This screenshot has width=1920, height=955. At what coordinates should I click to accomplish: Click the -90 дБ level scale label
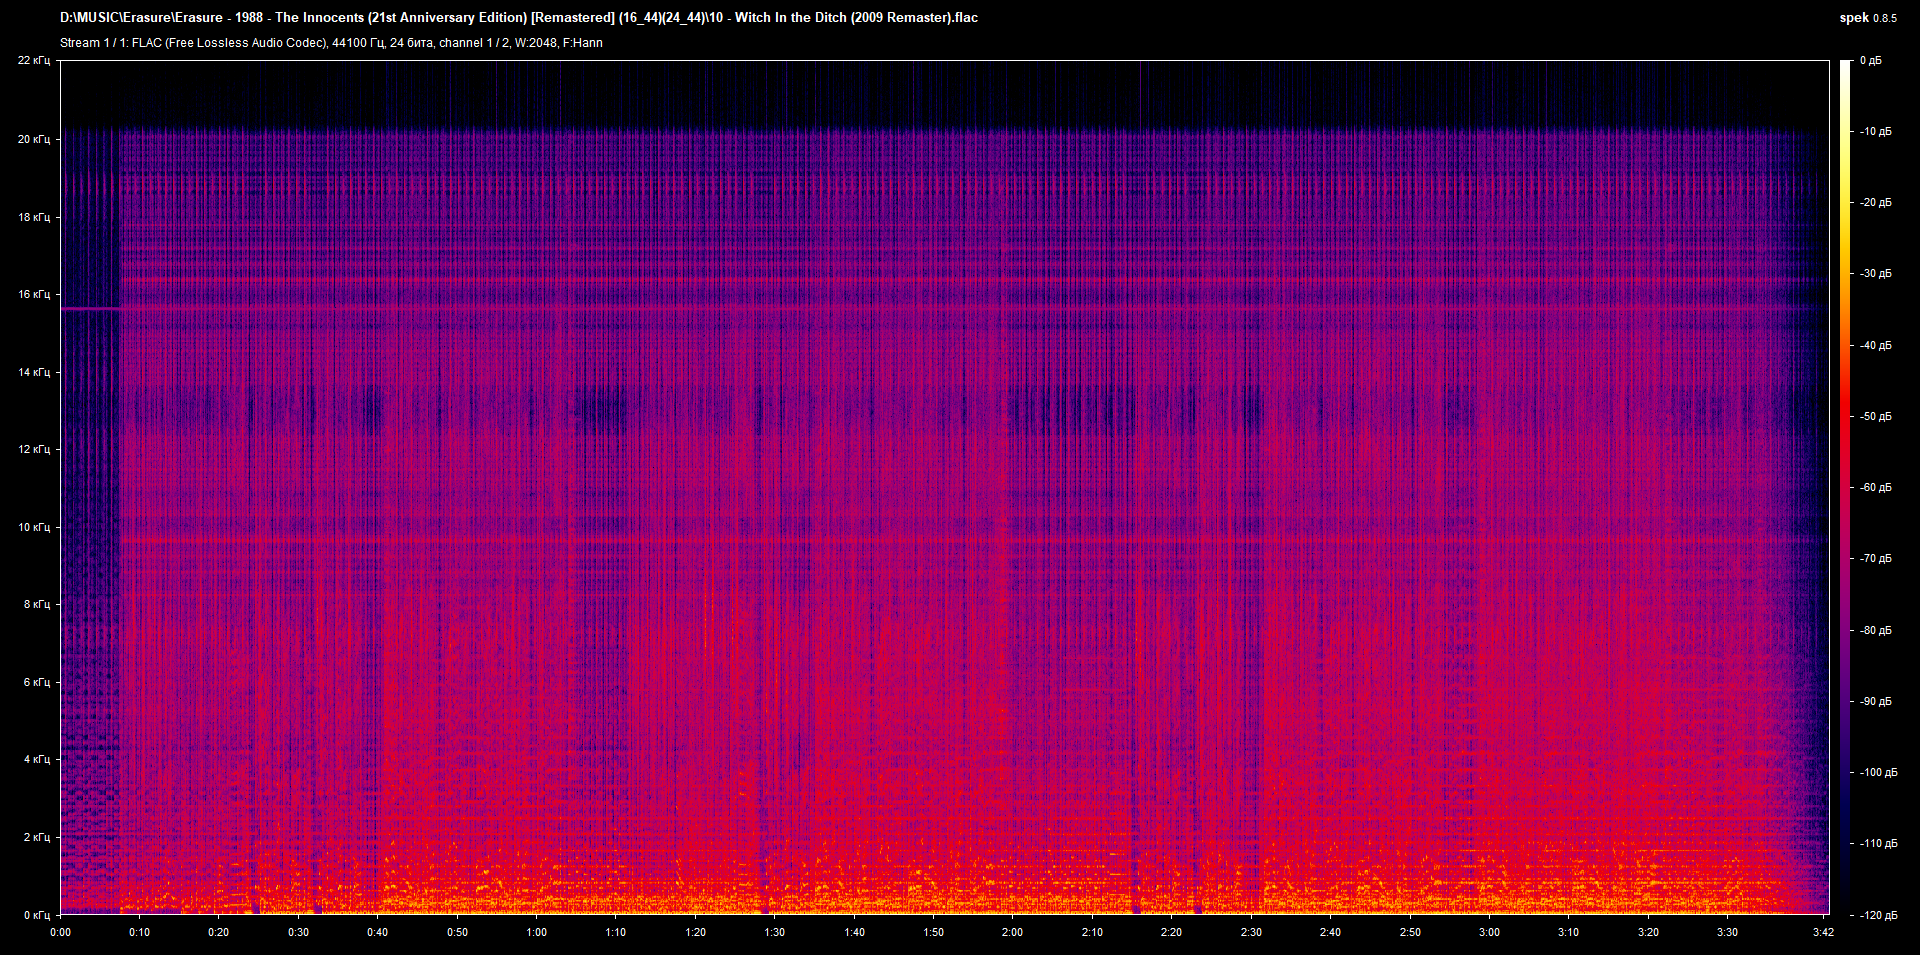point(1875,701)
